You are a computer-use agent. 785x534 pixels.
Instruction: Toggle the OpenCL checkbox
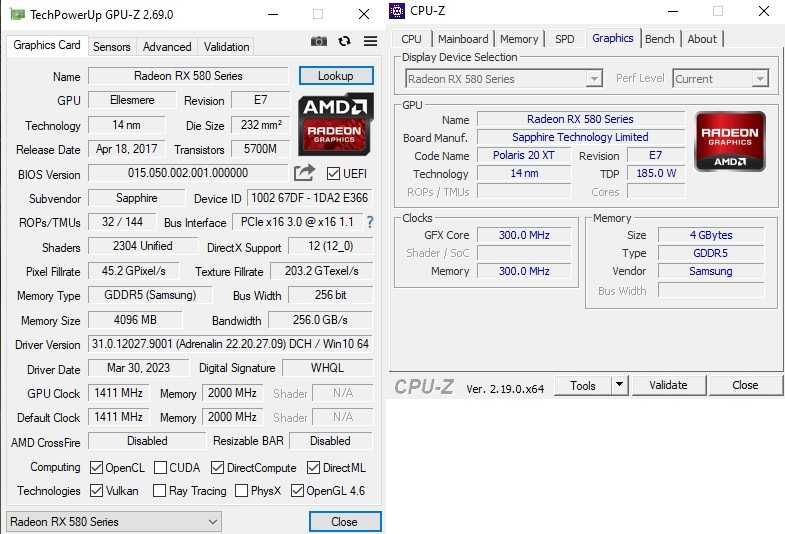coord(96,467)
